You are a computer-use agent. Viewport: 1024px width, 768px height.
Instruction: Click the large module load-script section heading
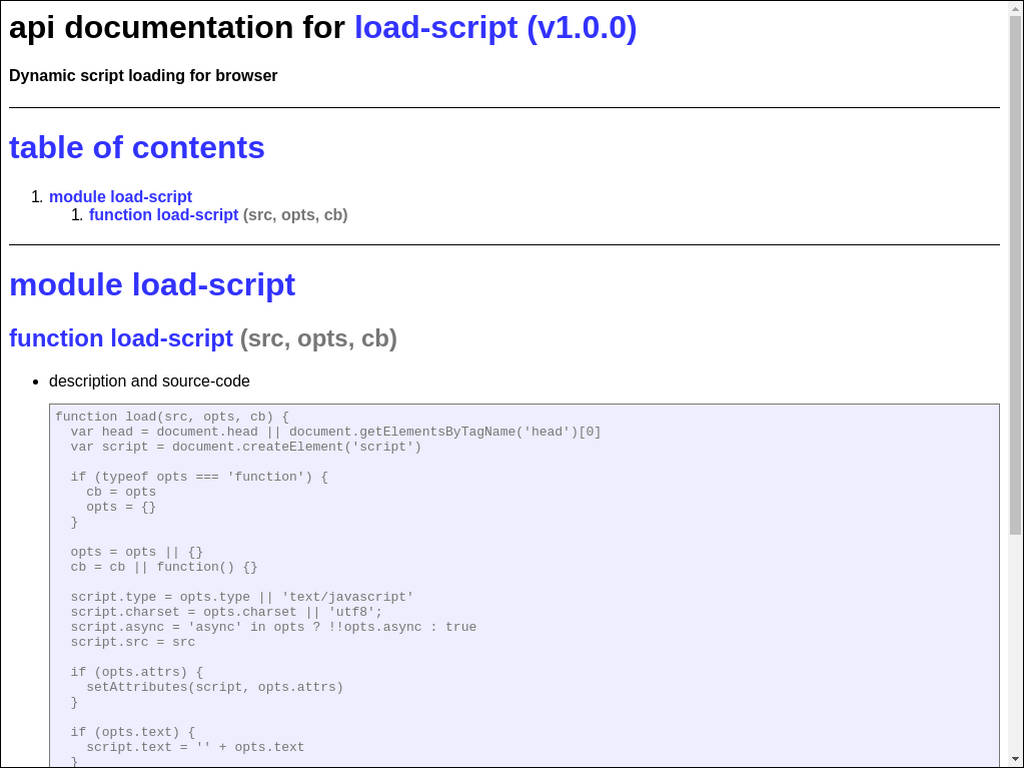[x=152, y=285]
